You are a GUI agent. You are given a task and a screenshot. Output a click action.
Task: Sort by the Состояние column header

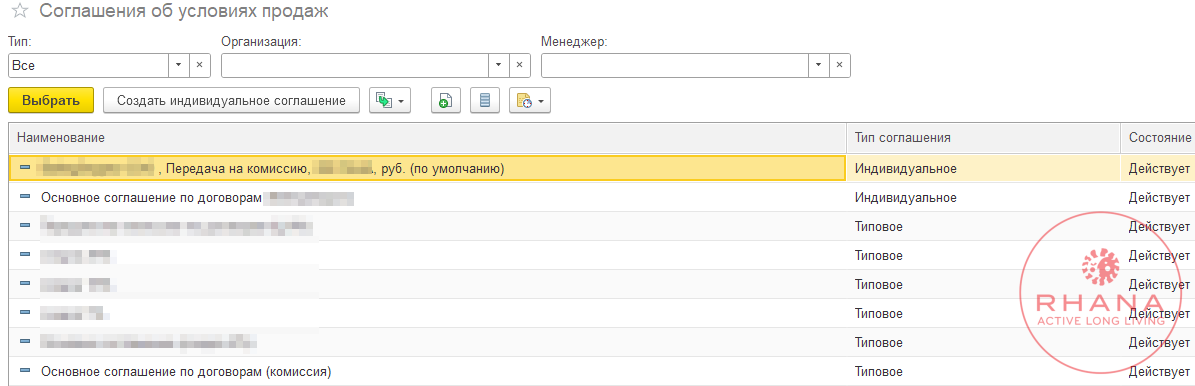pos(1158,137)
